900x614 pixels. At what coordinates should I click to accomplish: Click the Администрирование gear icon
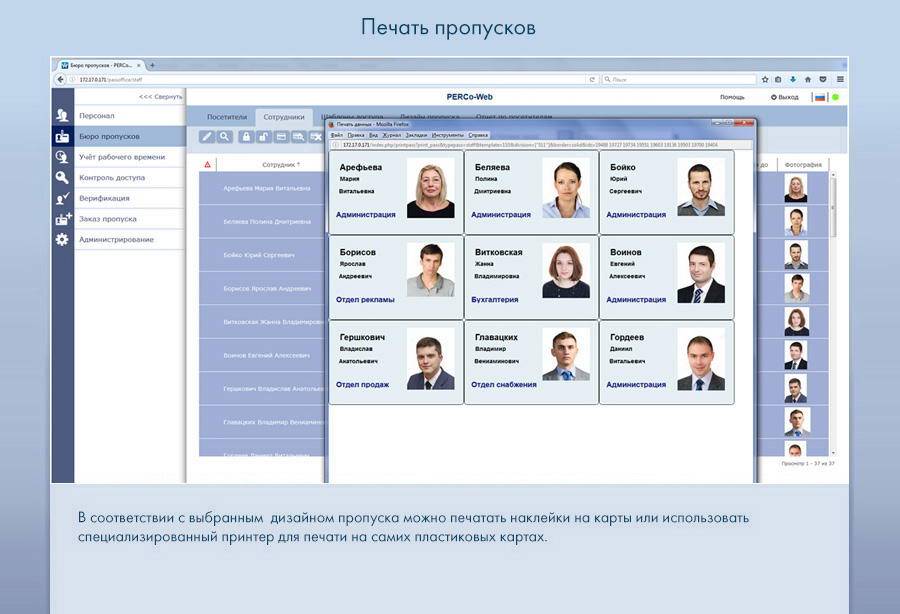(62, 240)
